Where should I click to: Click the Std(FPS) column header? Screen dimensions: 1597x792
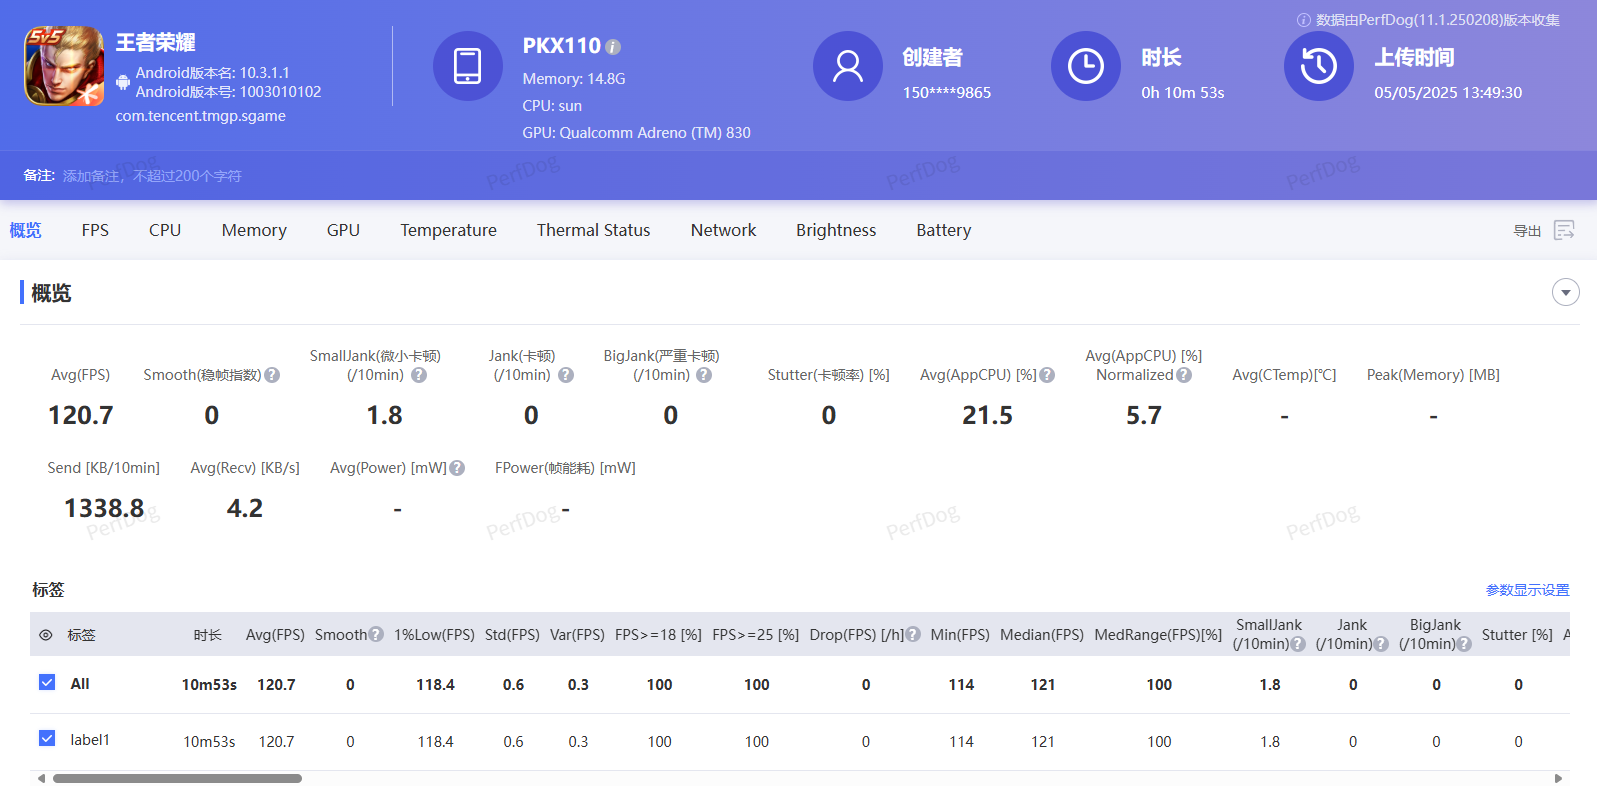[512, 634]
